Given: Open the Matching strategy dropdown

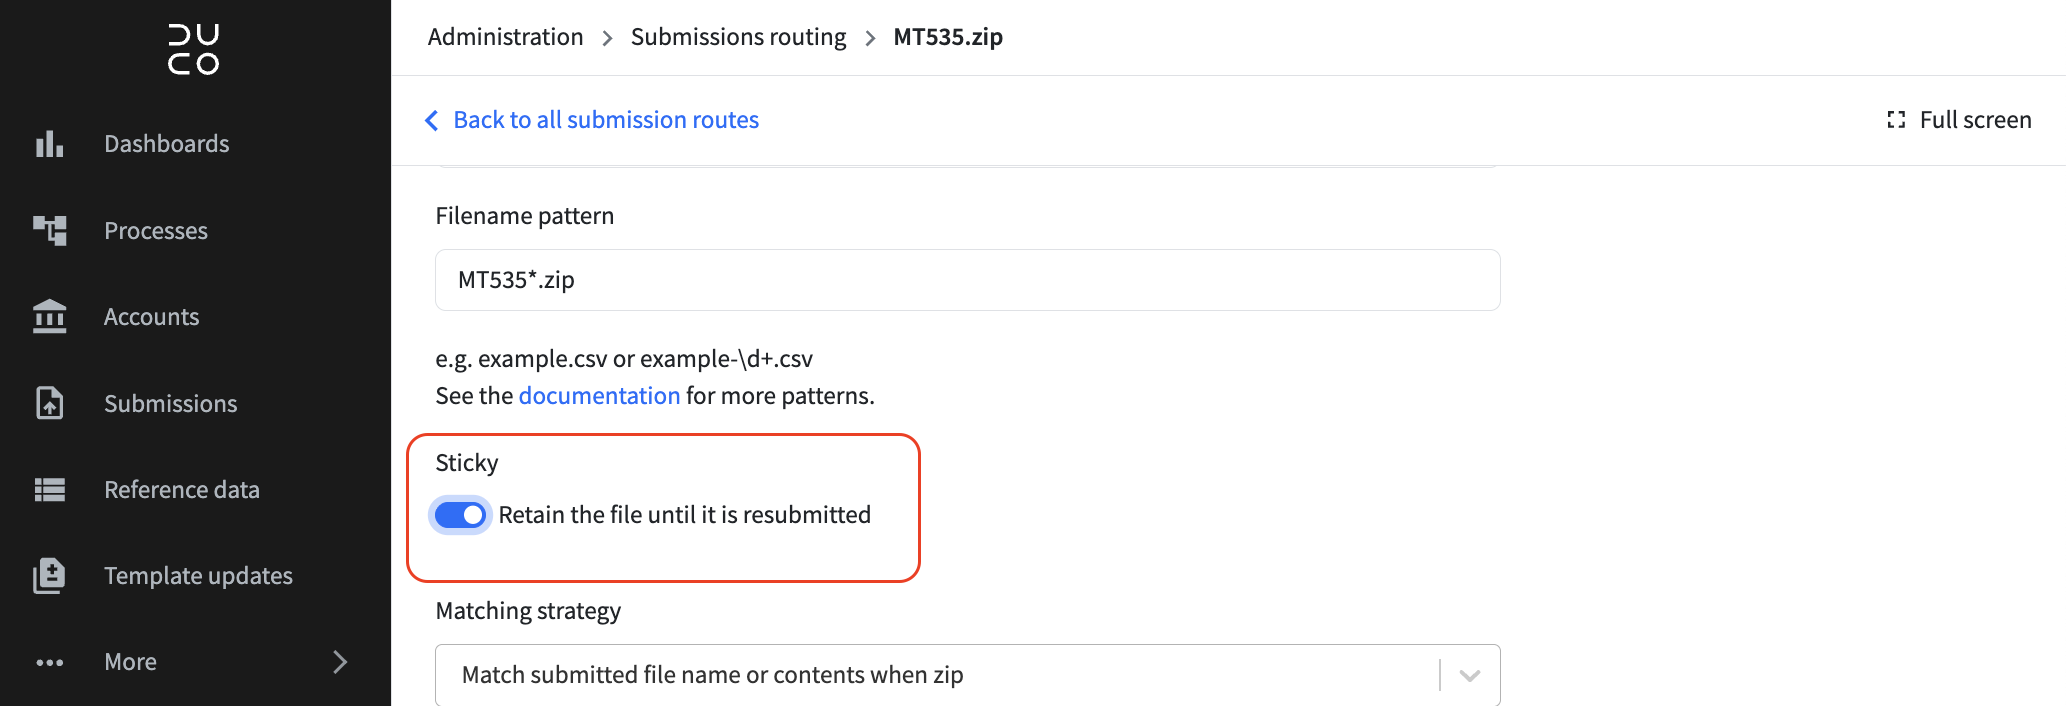Looking at the screenshot, I should click(967, 675).
